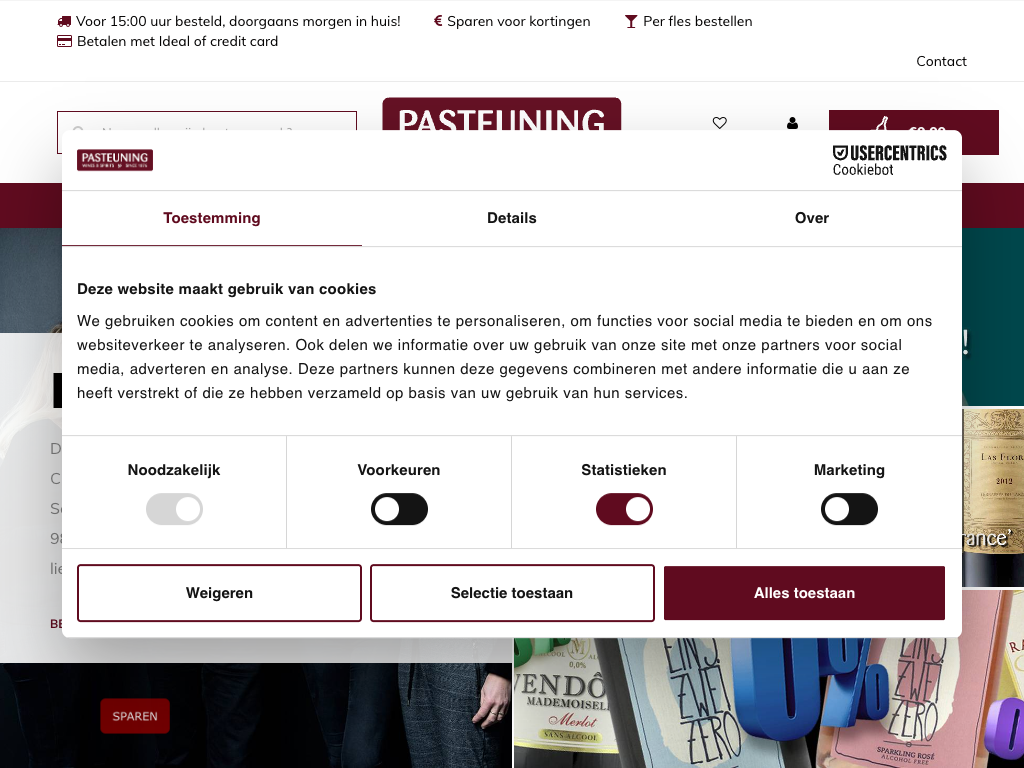Click the wine glass icon
The image size is (1024, 768).
pos(630,22)
